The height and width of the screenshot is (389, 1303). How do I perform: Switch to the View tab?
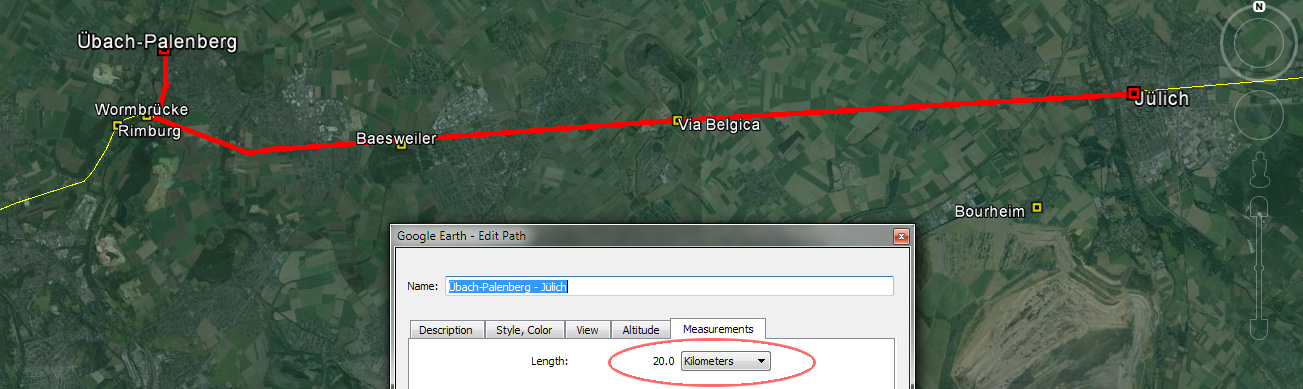[x=588, y=330]
